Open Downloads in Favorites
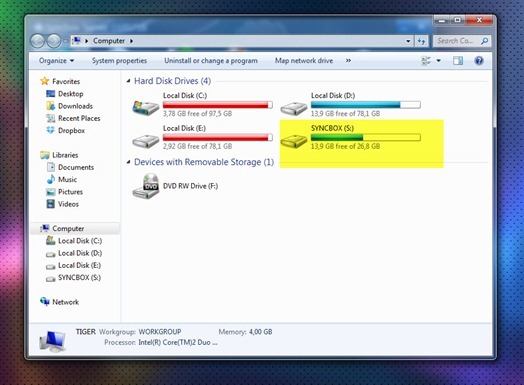The image size is (524, 385). 75,106
